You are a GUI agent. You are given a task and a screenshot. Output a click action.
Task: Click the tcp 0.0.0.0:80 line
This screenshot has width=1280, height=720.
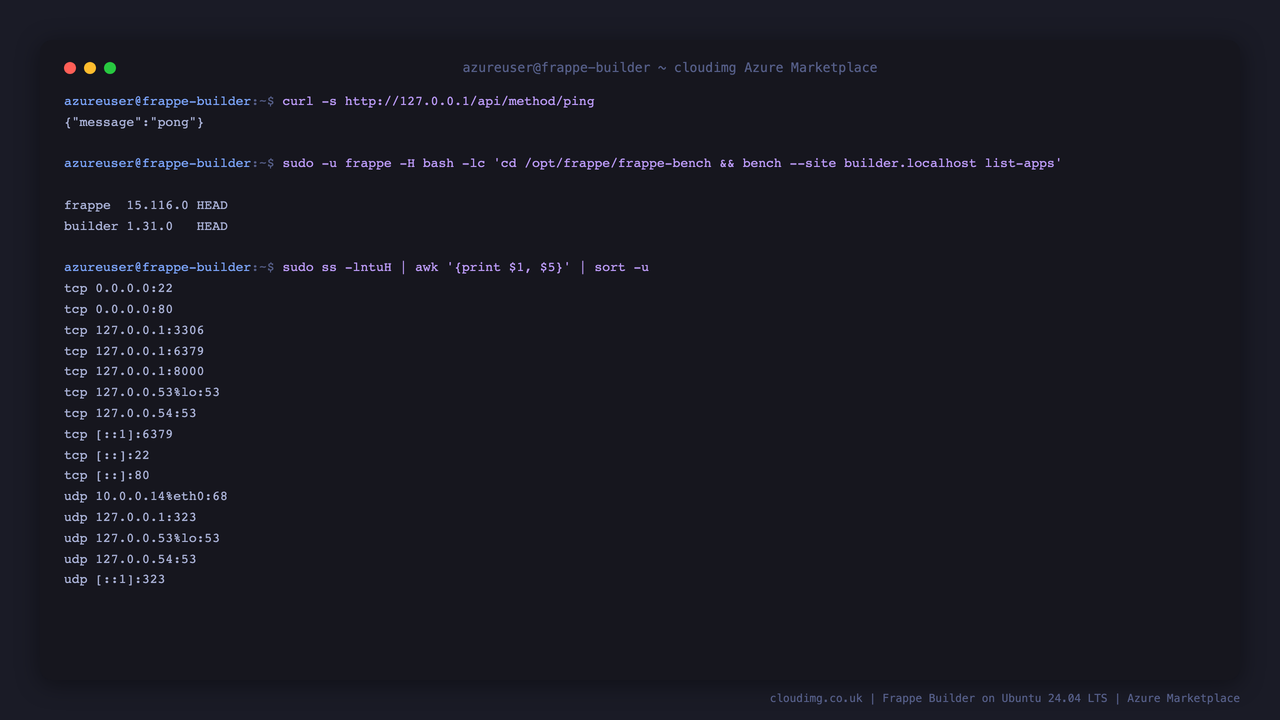tap(118, 309)
